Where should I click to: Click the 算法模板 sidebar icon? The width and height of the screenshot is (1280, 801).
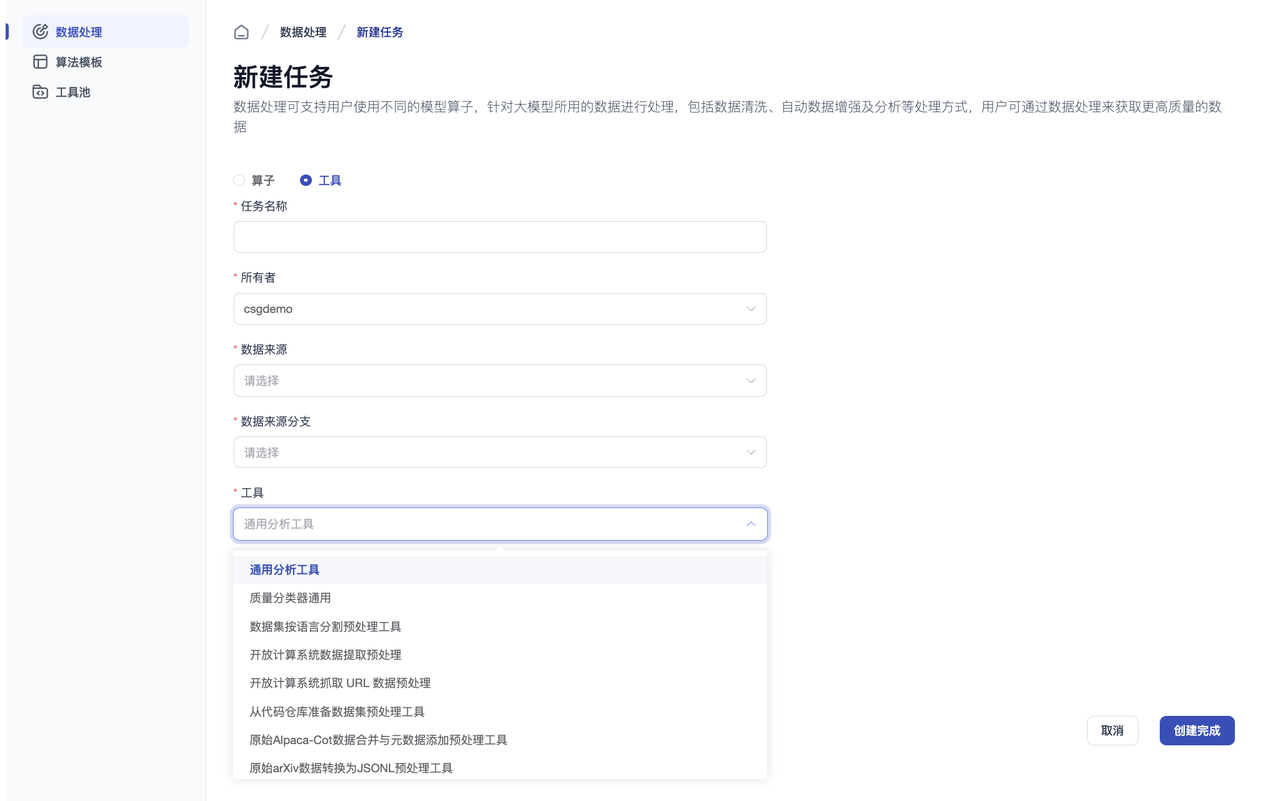click(x=40, y=62)
